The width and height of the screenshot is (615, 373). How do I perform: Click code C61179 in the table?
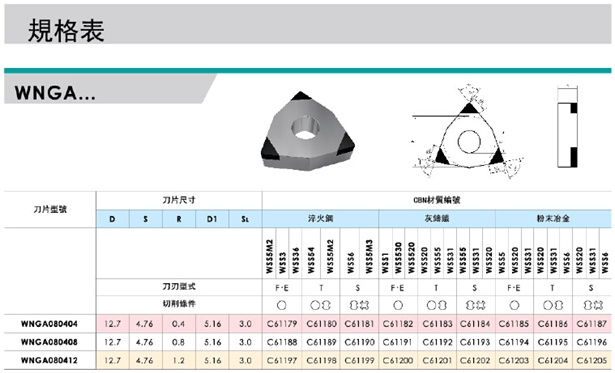click(282, 324)
